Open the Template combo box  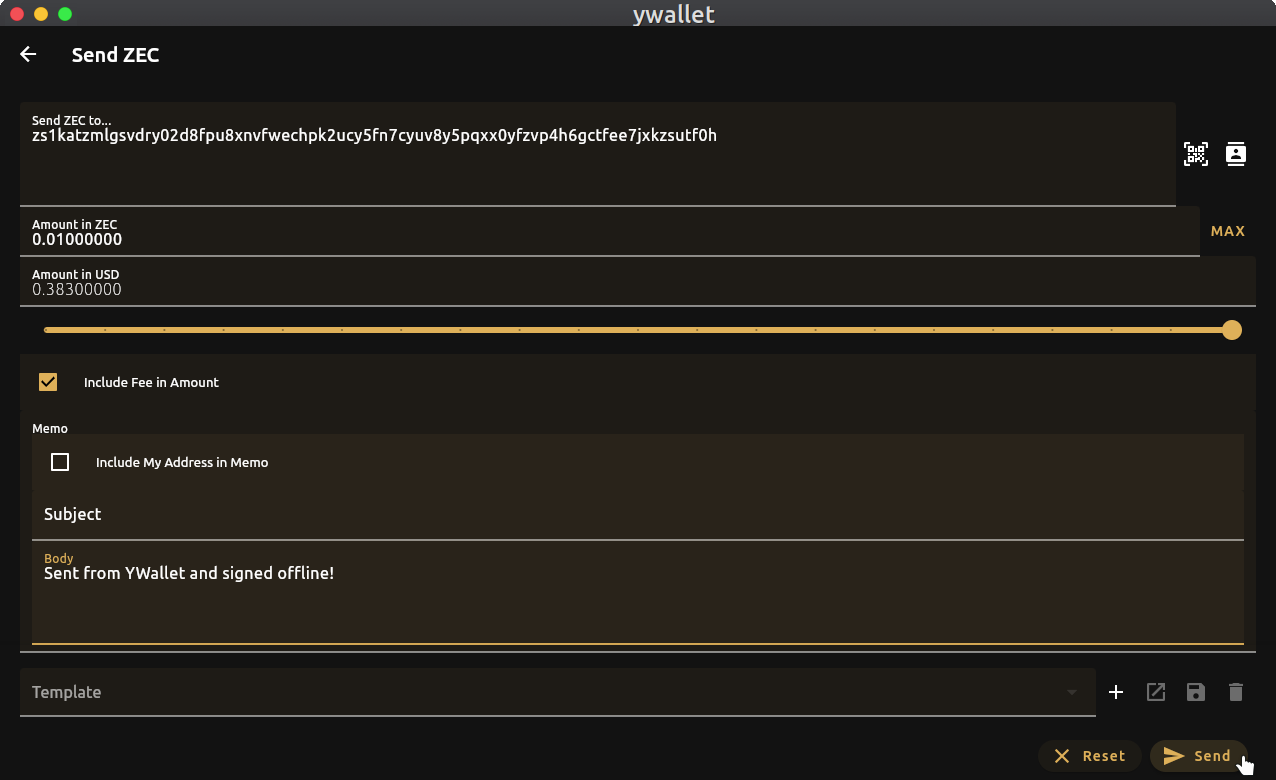(x=558, y=692)
